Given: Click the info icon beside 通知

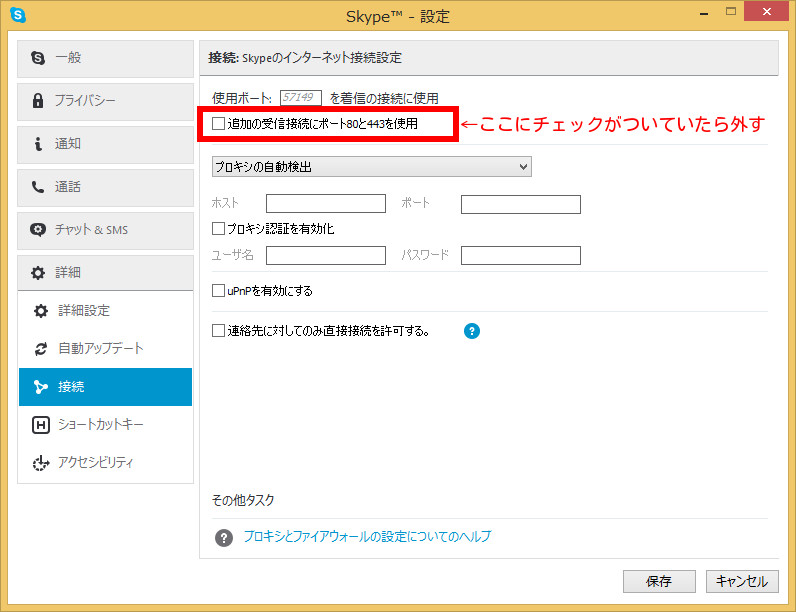Looking at the screenshot, I should coord(38,144).
